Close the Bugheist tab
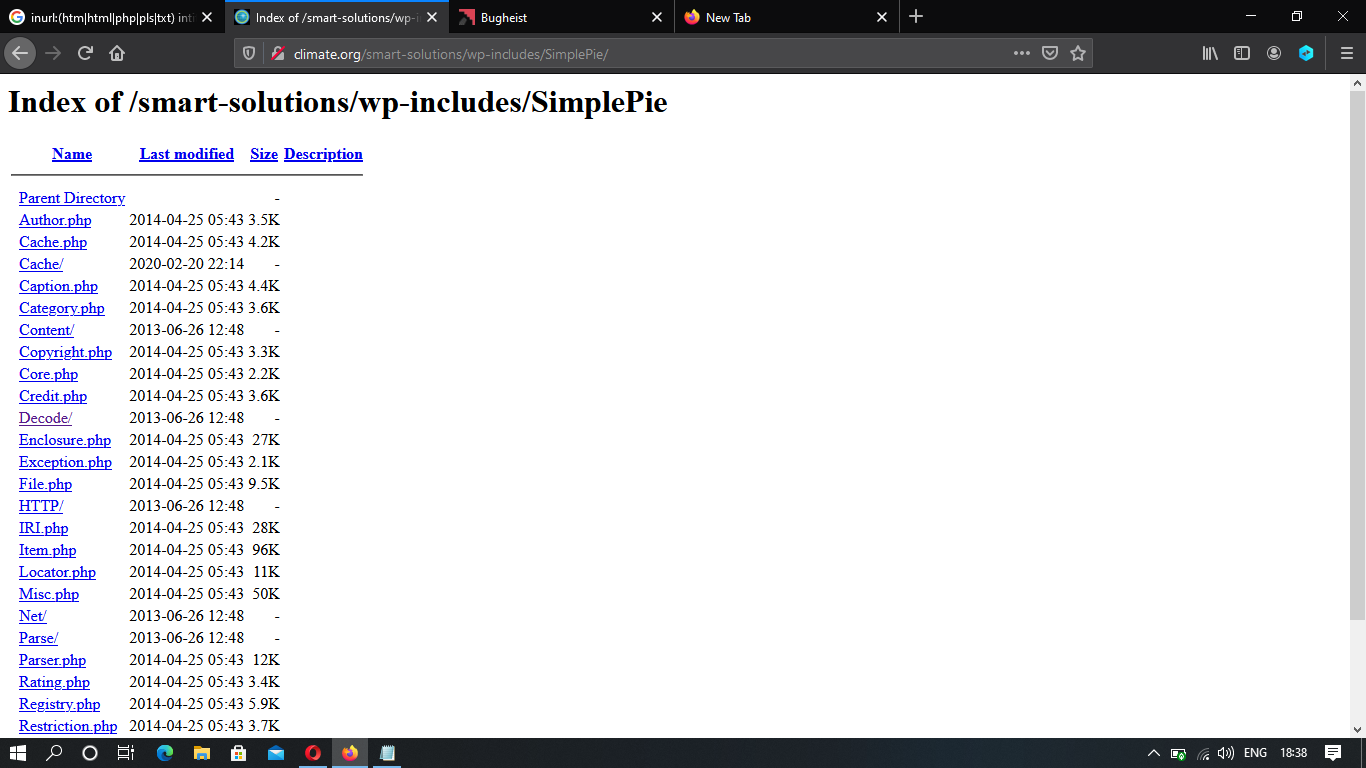The height and width of the screenshot is (768, 1366). click(657, 17)
